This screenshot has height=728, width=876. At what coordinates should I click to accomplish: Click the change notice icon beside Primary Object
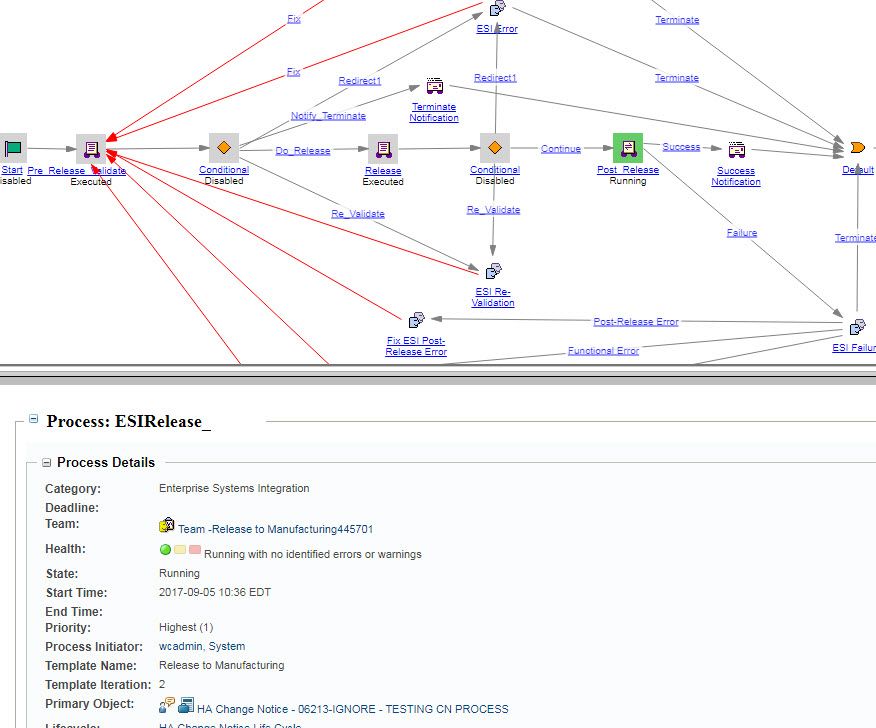[186, 705]
